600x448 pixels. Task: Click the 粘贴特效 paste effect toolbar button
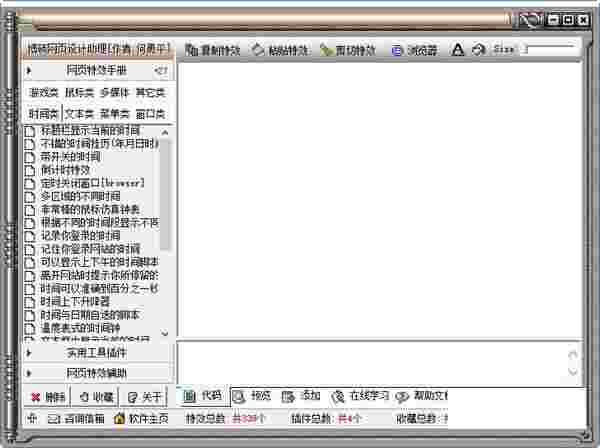coord(280,50)
